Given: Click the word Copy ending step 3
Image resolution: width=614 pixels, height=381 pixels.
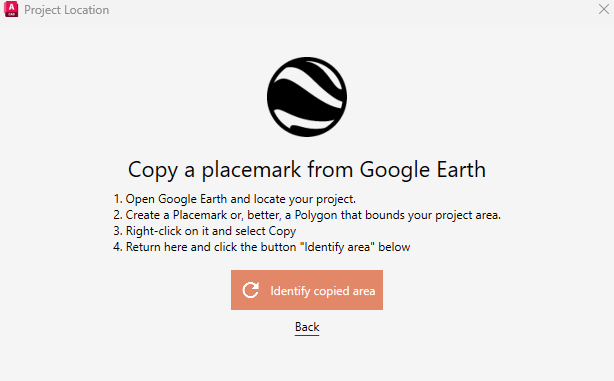Looking at the screenshot, I should click(282, 231).
